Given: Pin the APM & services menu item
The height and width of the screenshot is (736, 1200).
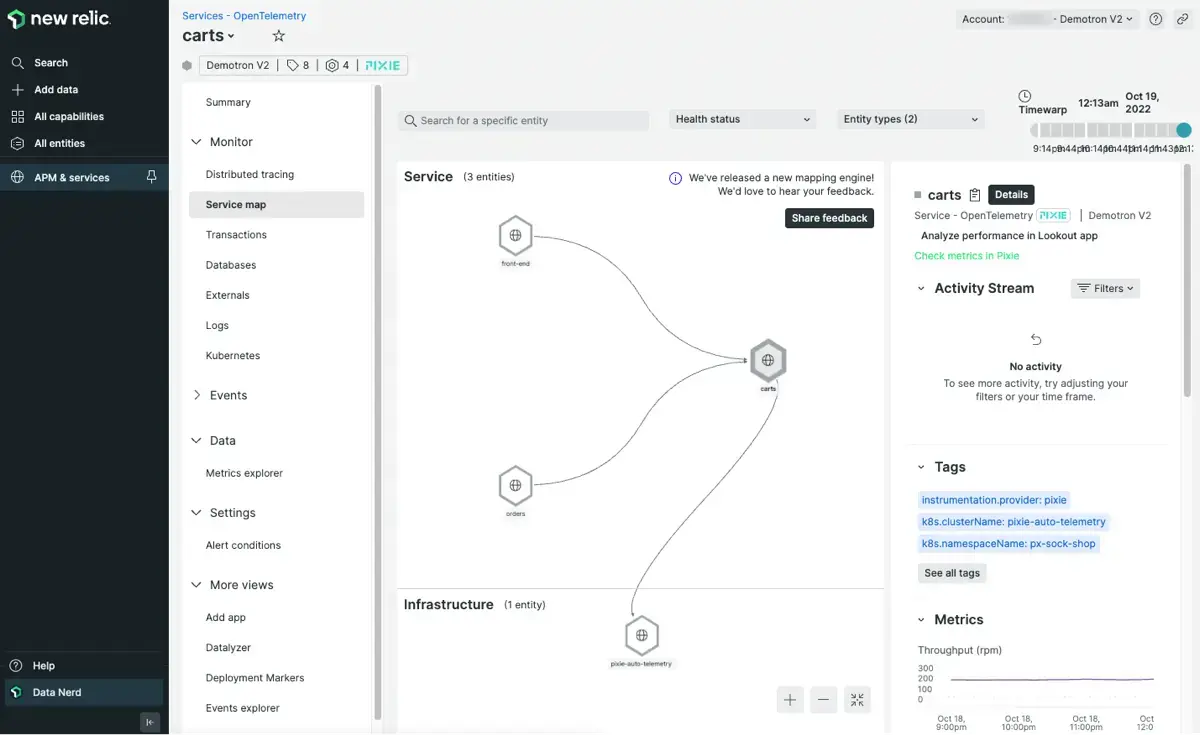Looking at the screenshot, I should click(x=152, y=177).
